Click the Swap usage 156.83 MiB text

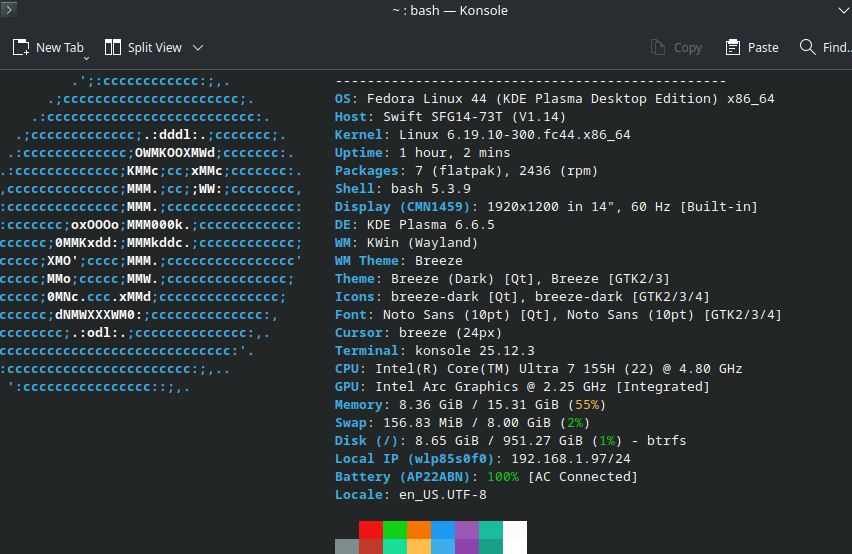point(423,422)
